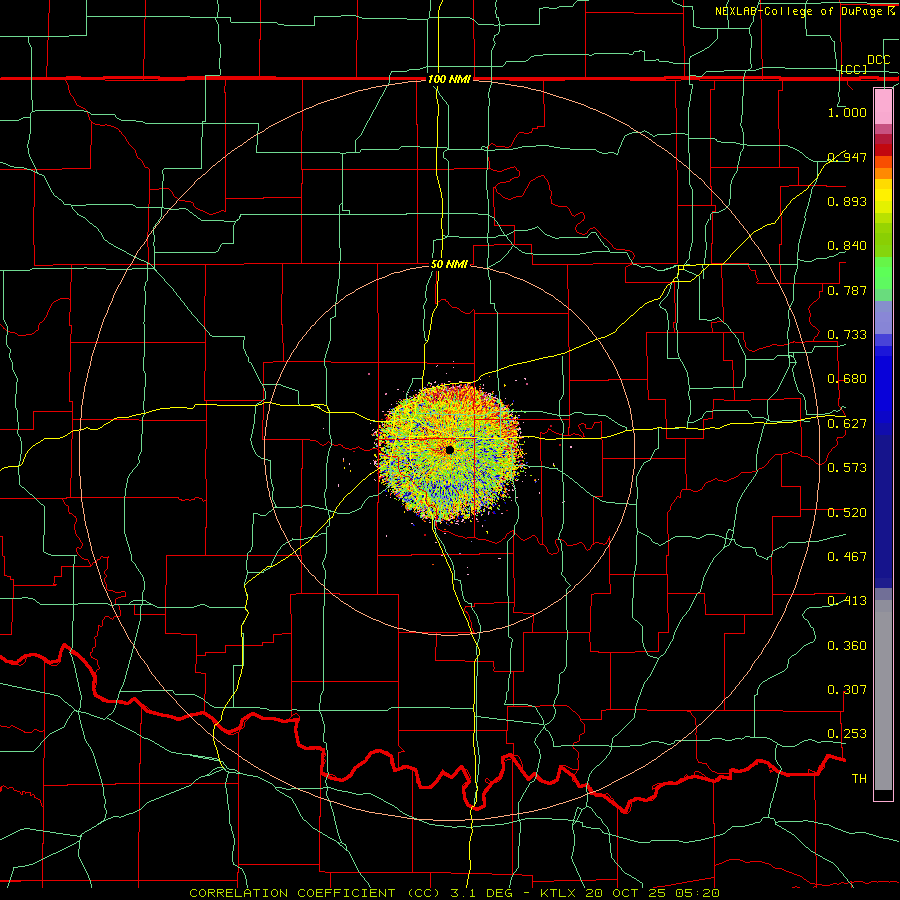900x900 pixels.
Task: Click the 0.520 legend value
Action: click(847, 513)
